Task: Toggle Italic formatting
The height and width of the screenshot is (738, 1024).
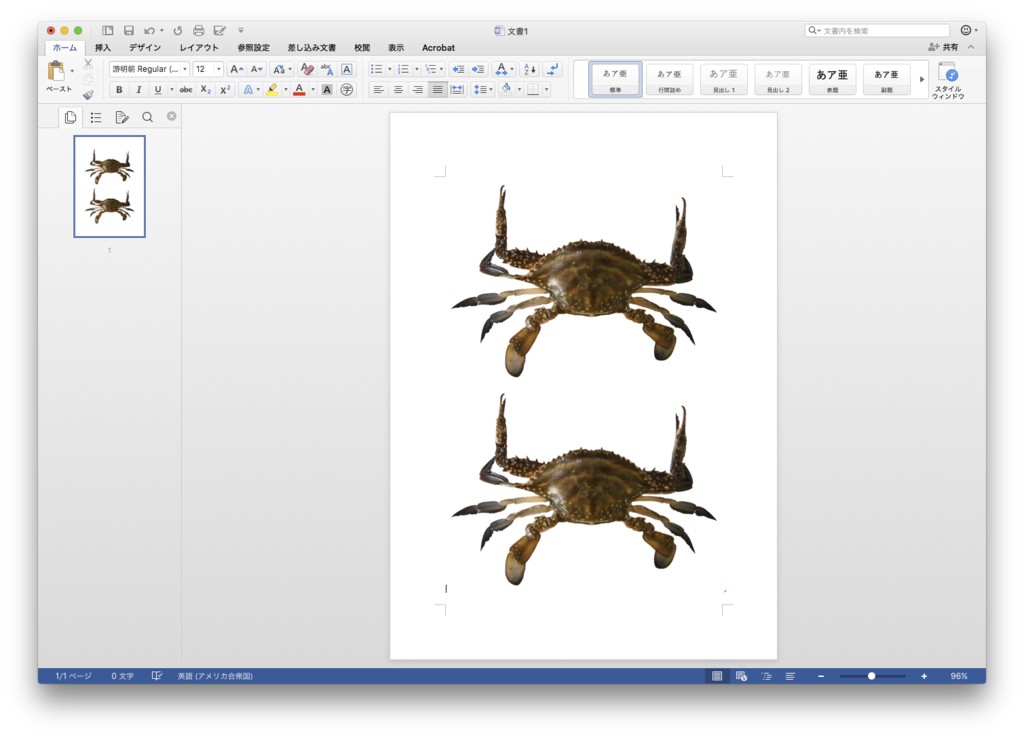Action: 138,89
